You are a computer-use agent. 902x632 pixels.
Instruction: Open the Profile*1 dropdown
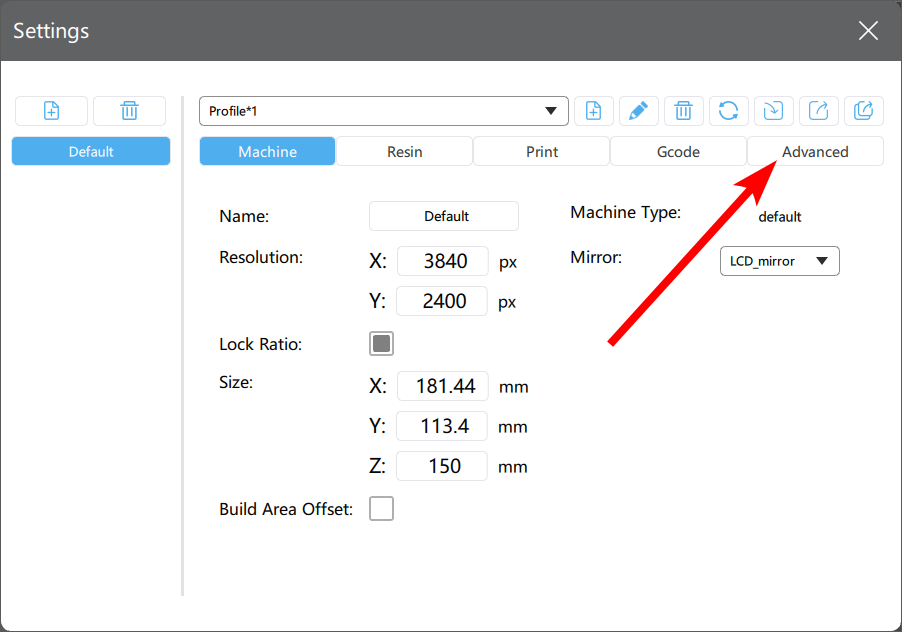[384, 111]
